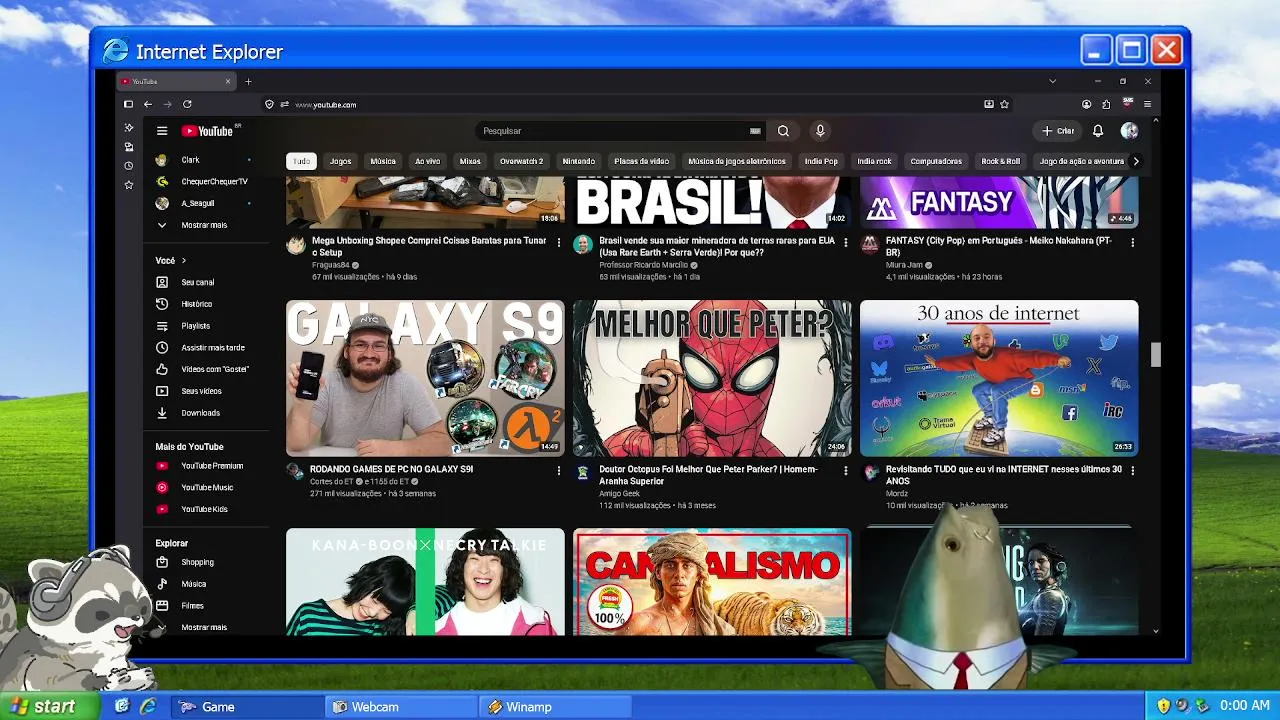This screenshot has width=1280, height=720.
Task: Select the Música filter chip
Action: tap(383, 161)
